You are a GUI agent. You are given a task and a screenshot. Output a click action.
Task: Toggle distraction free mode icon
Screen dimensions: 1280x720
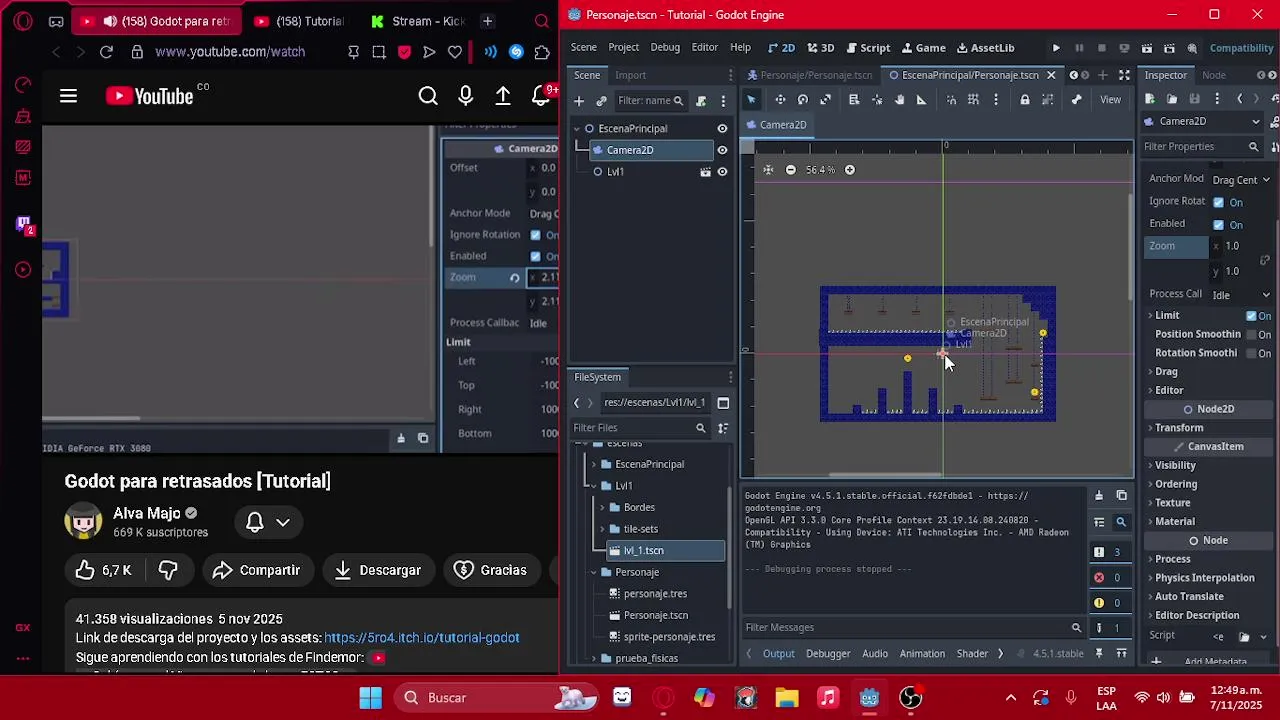[1124, 75]
